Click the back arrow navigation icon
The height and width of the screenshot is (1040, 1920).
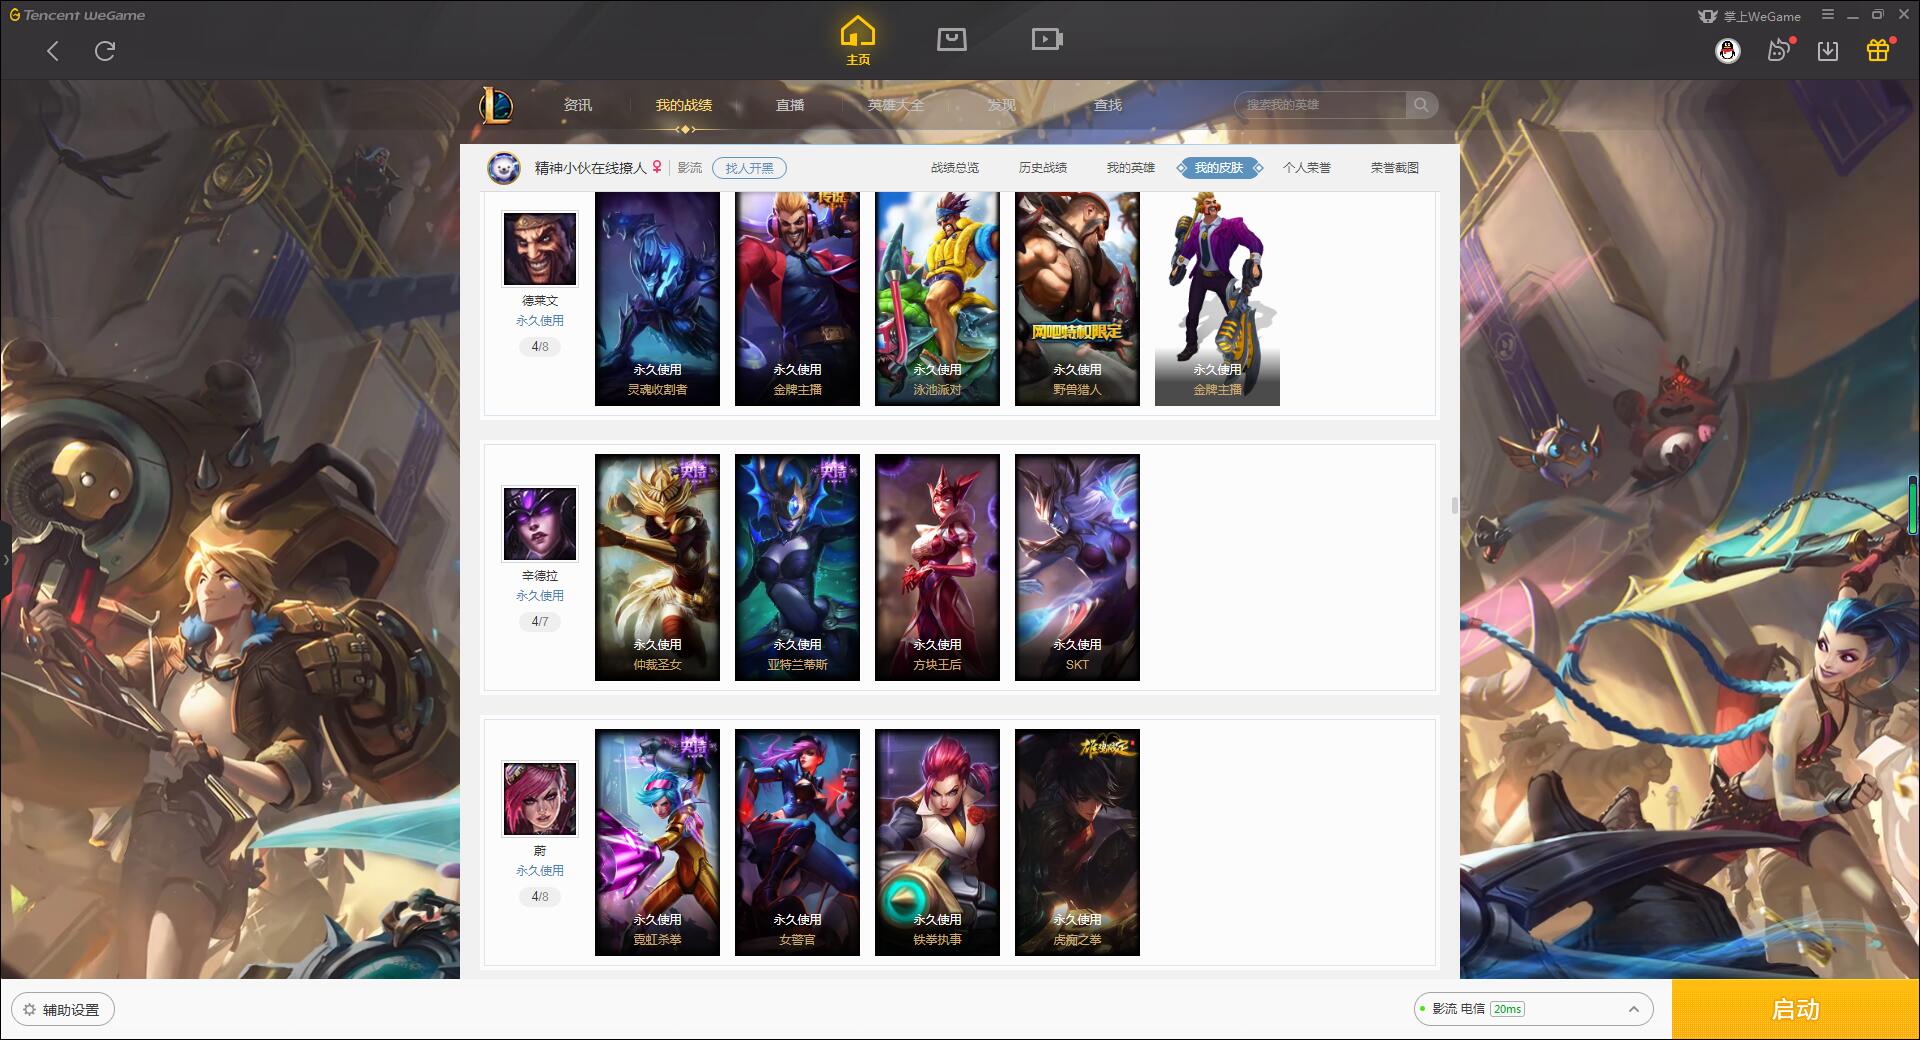(53, 51)
